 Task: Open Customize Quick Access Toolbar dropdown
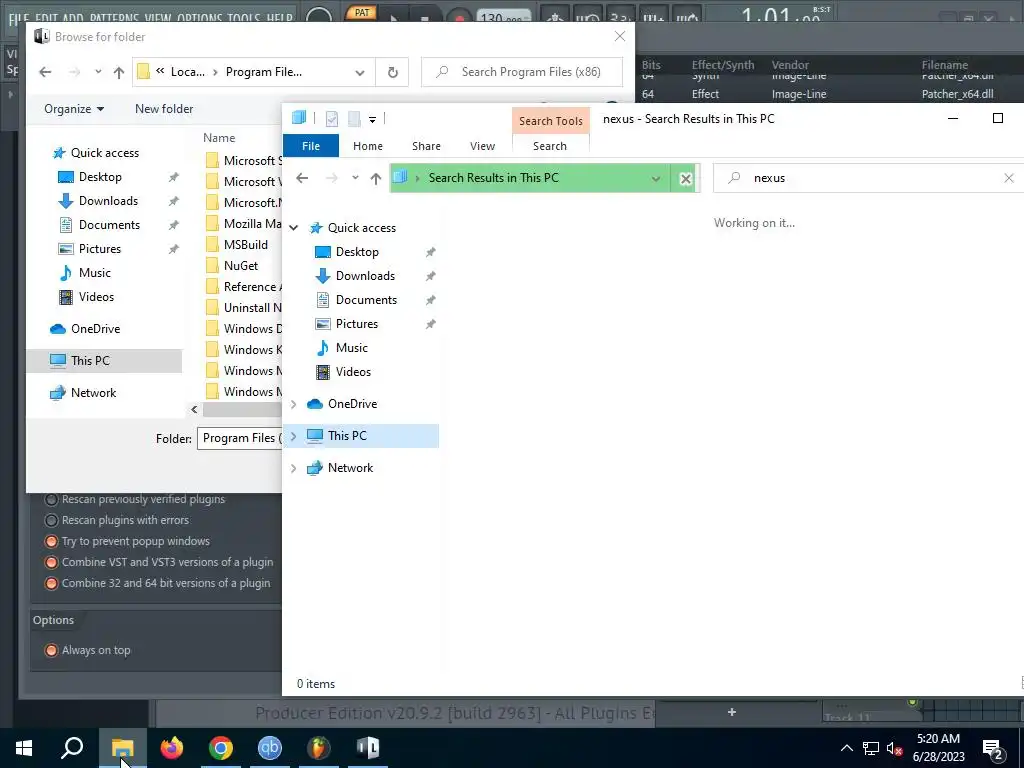tap(372, 120)
